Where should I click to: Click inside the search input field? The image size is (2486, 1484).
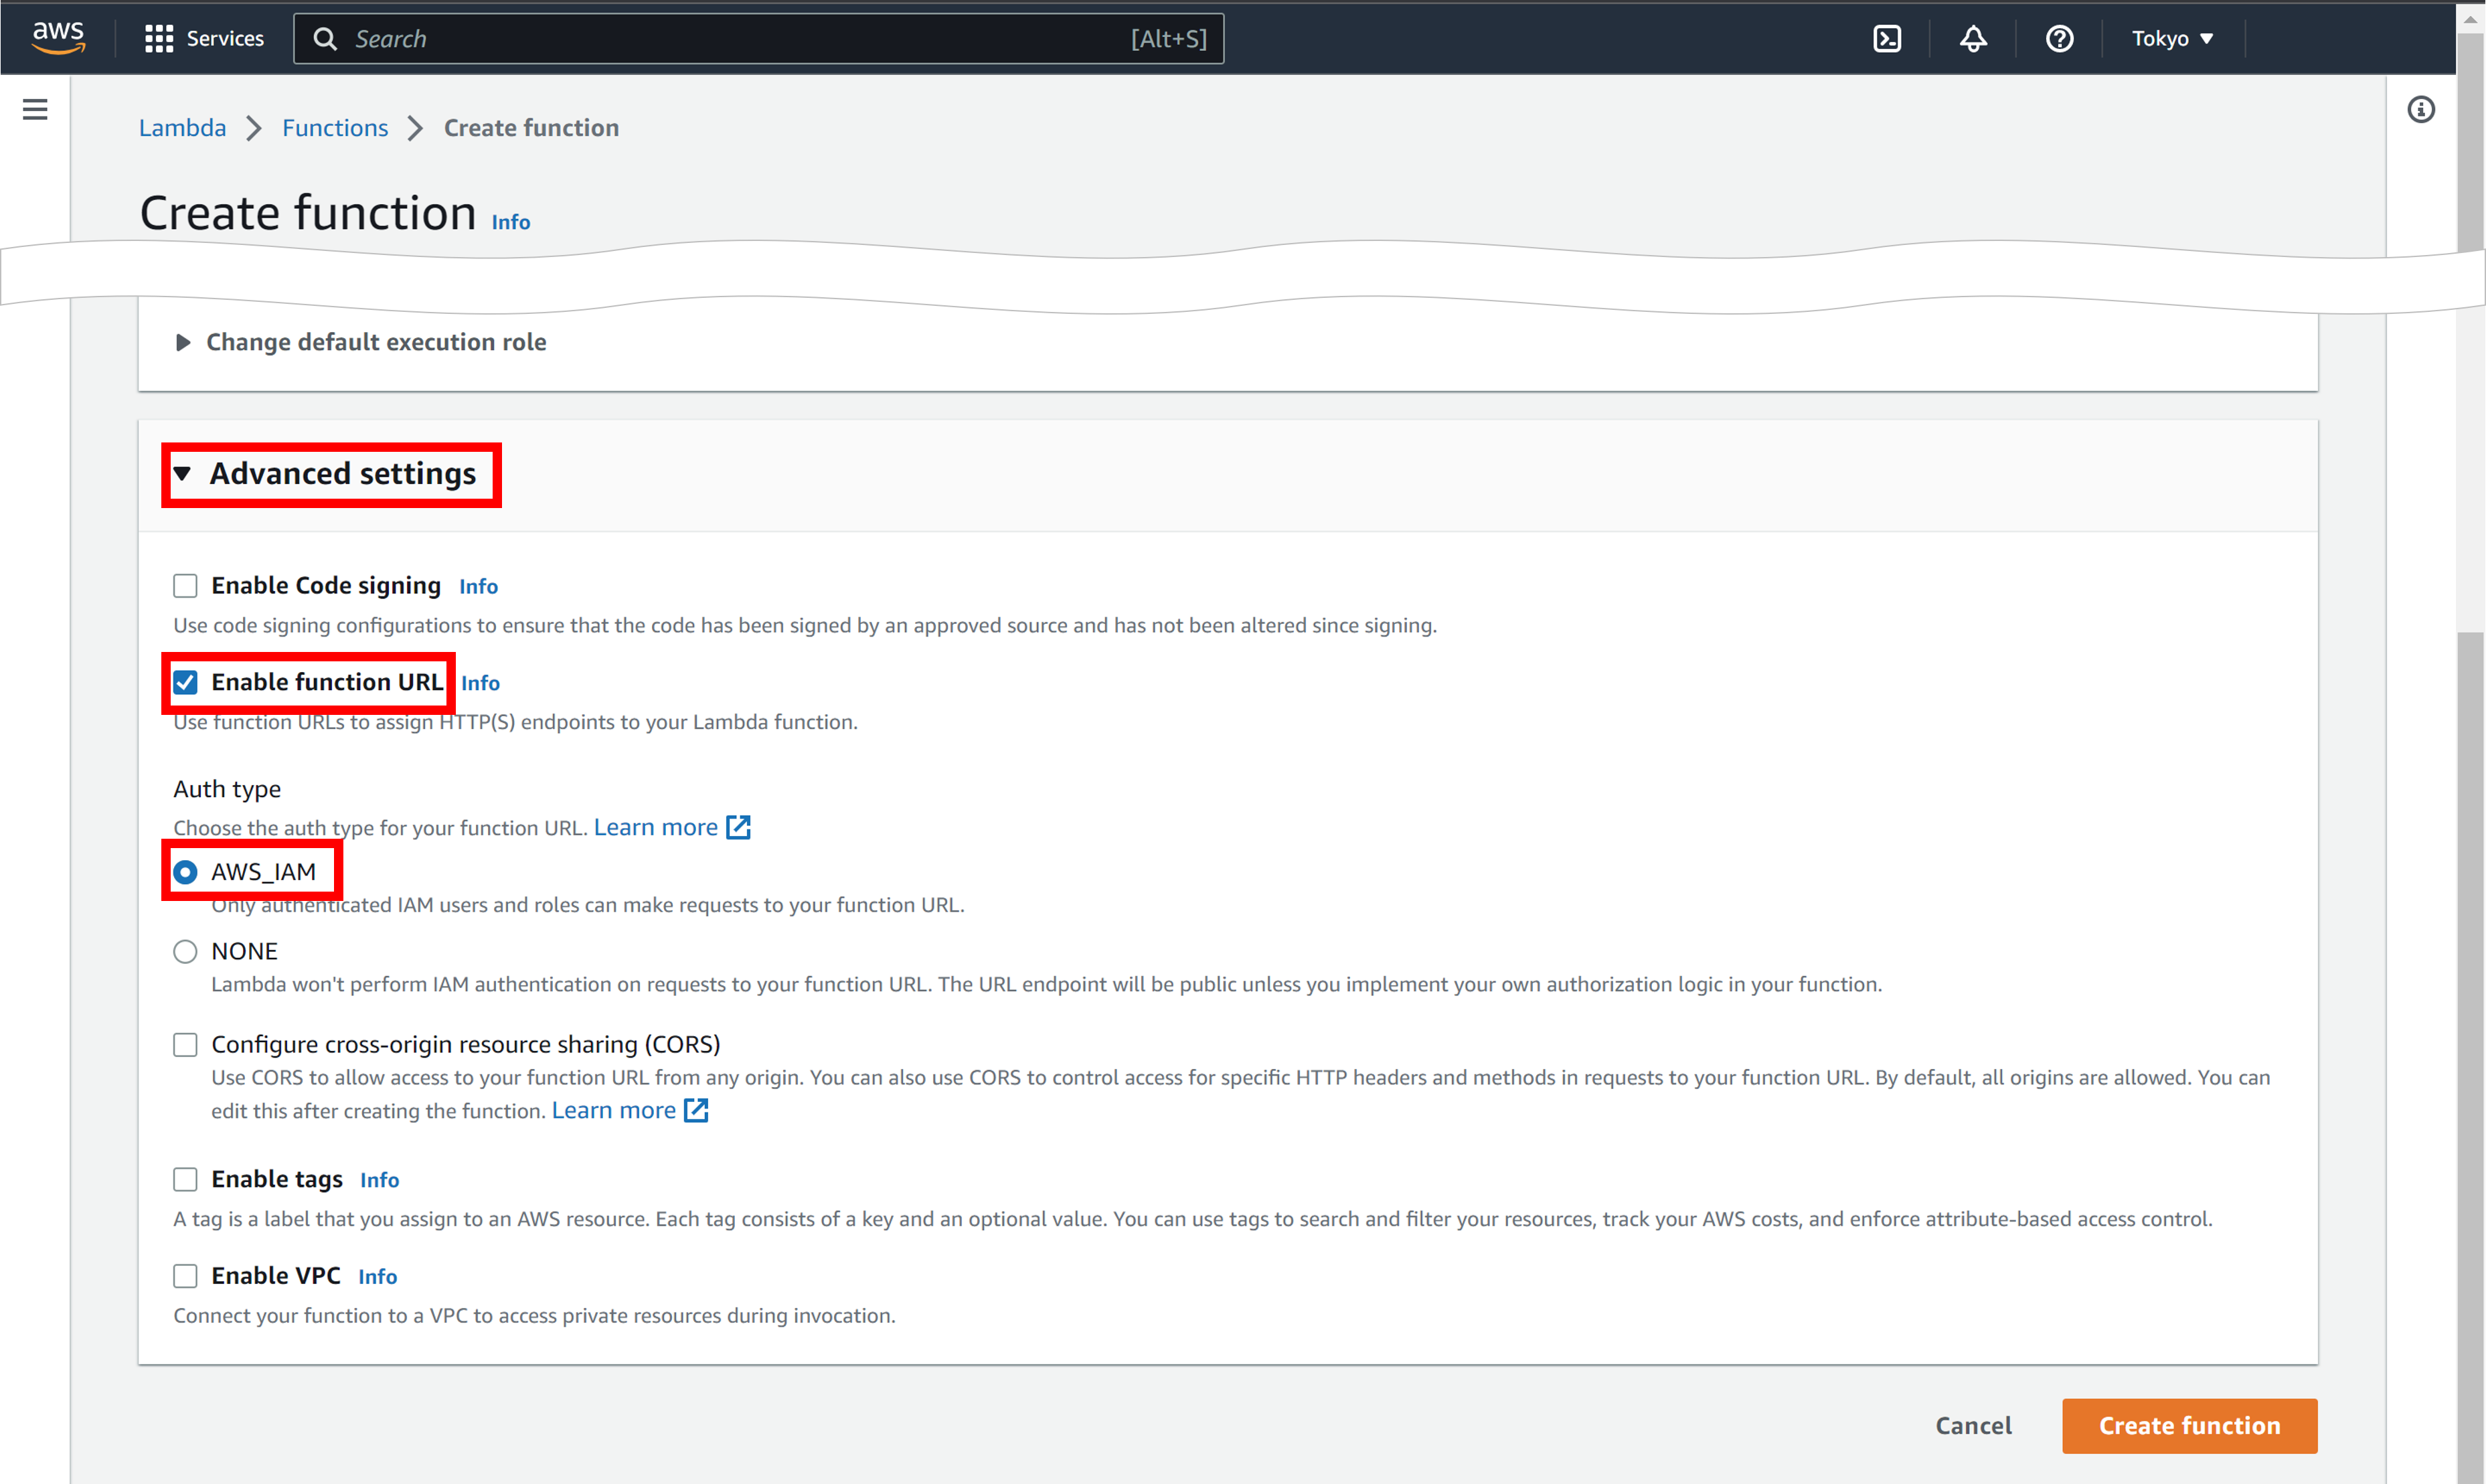point(700,38)
